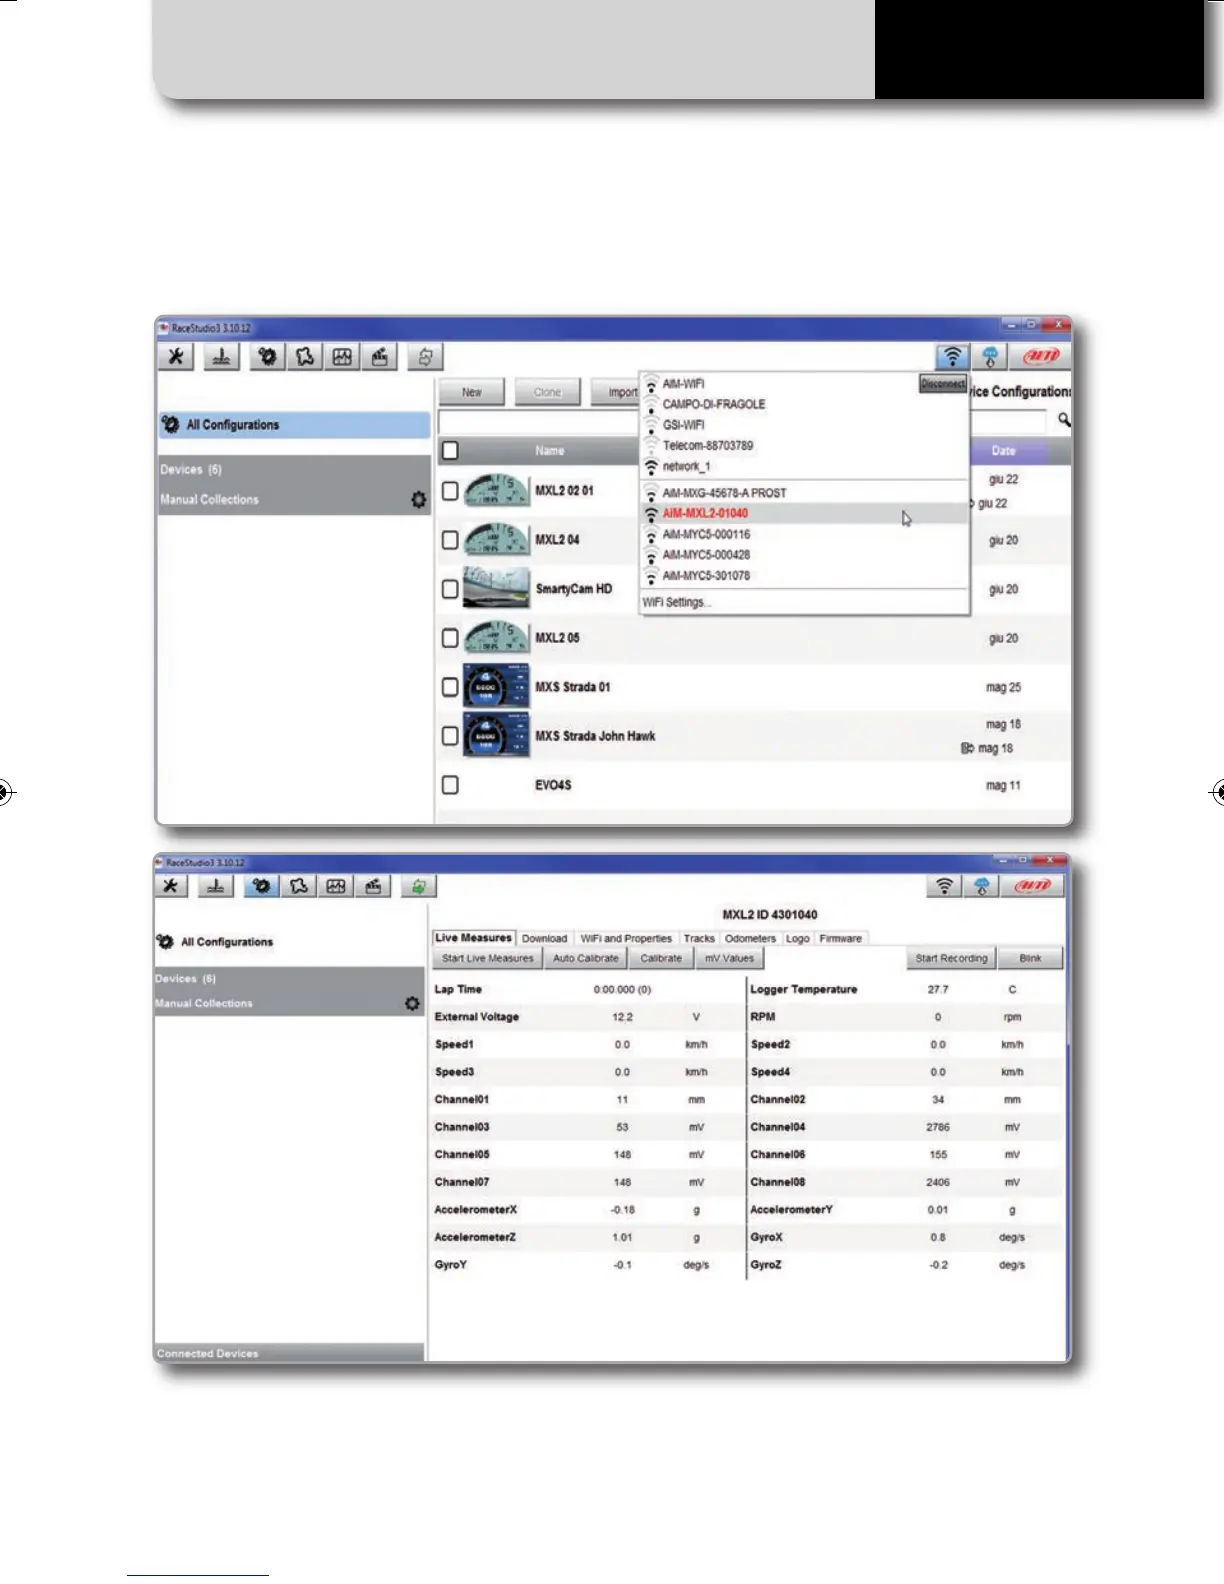1224x1584 pixels.
Task: Toggle the WiFi icon in upper window toolbar
Action: pyautogui.click(x=953, y=356)
